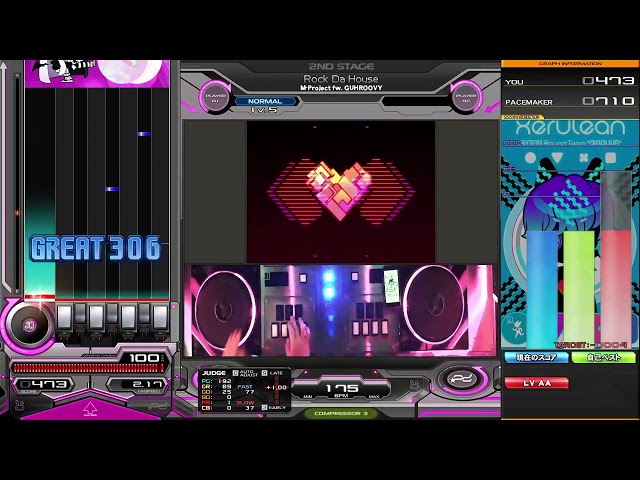Click the Rock Da House song title

point(341,79)
